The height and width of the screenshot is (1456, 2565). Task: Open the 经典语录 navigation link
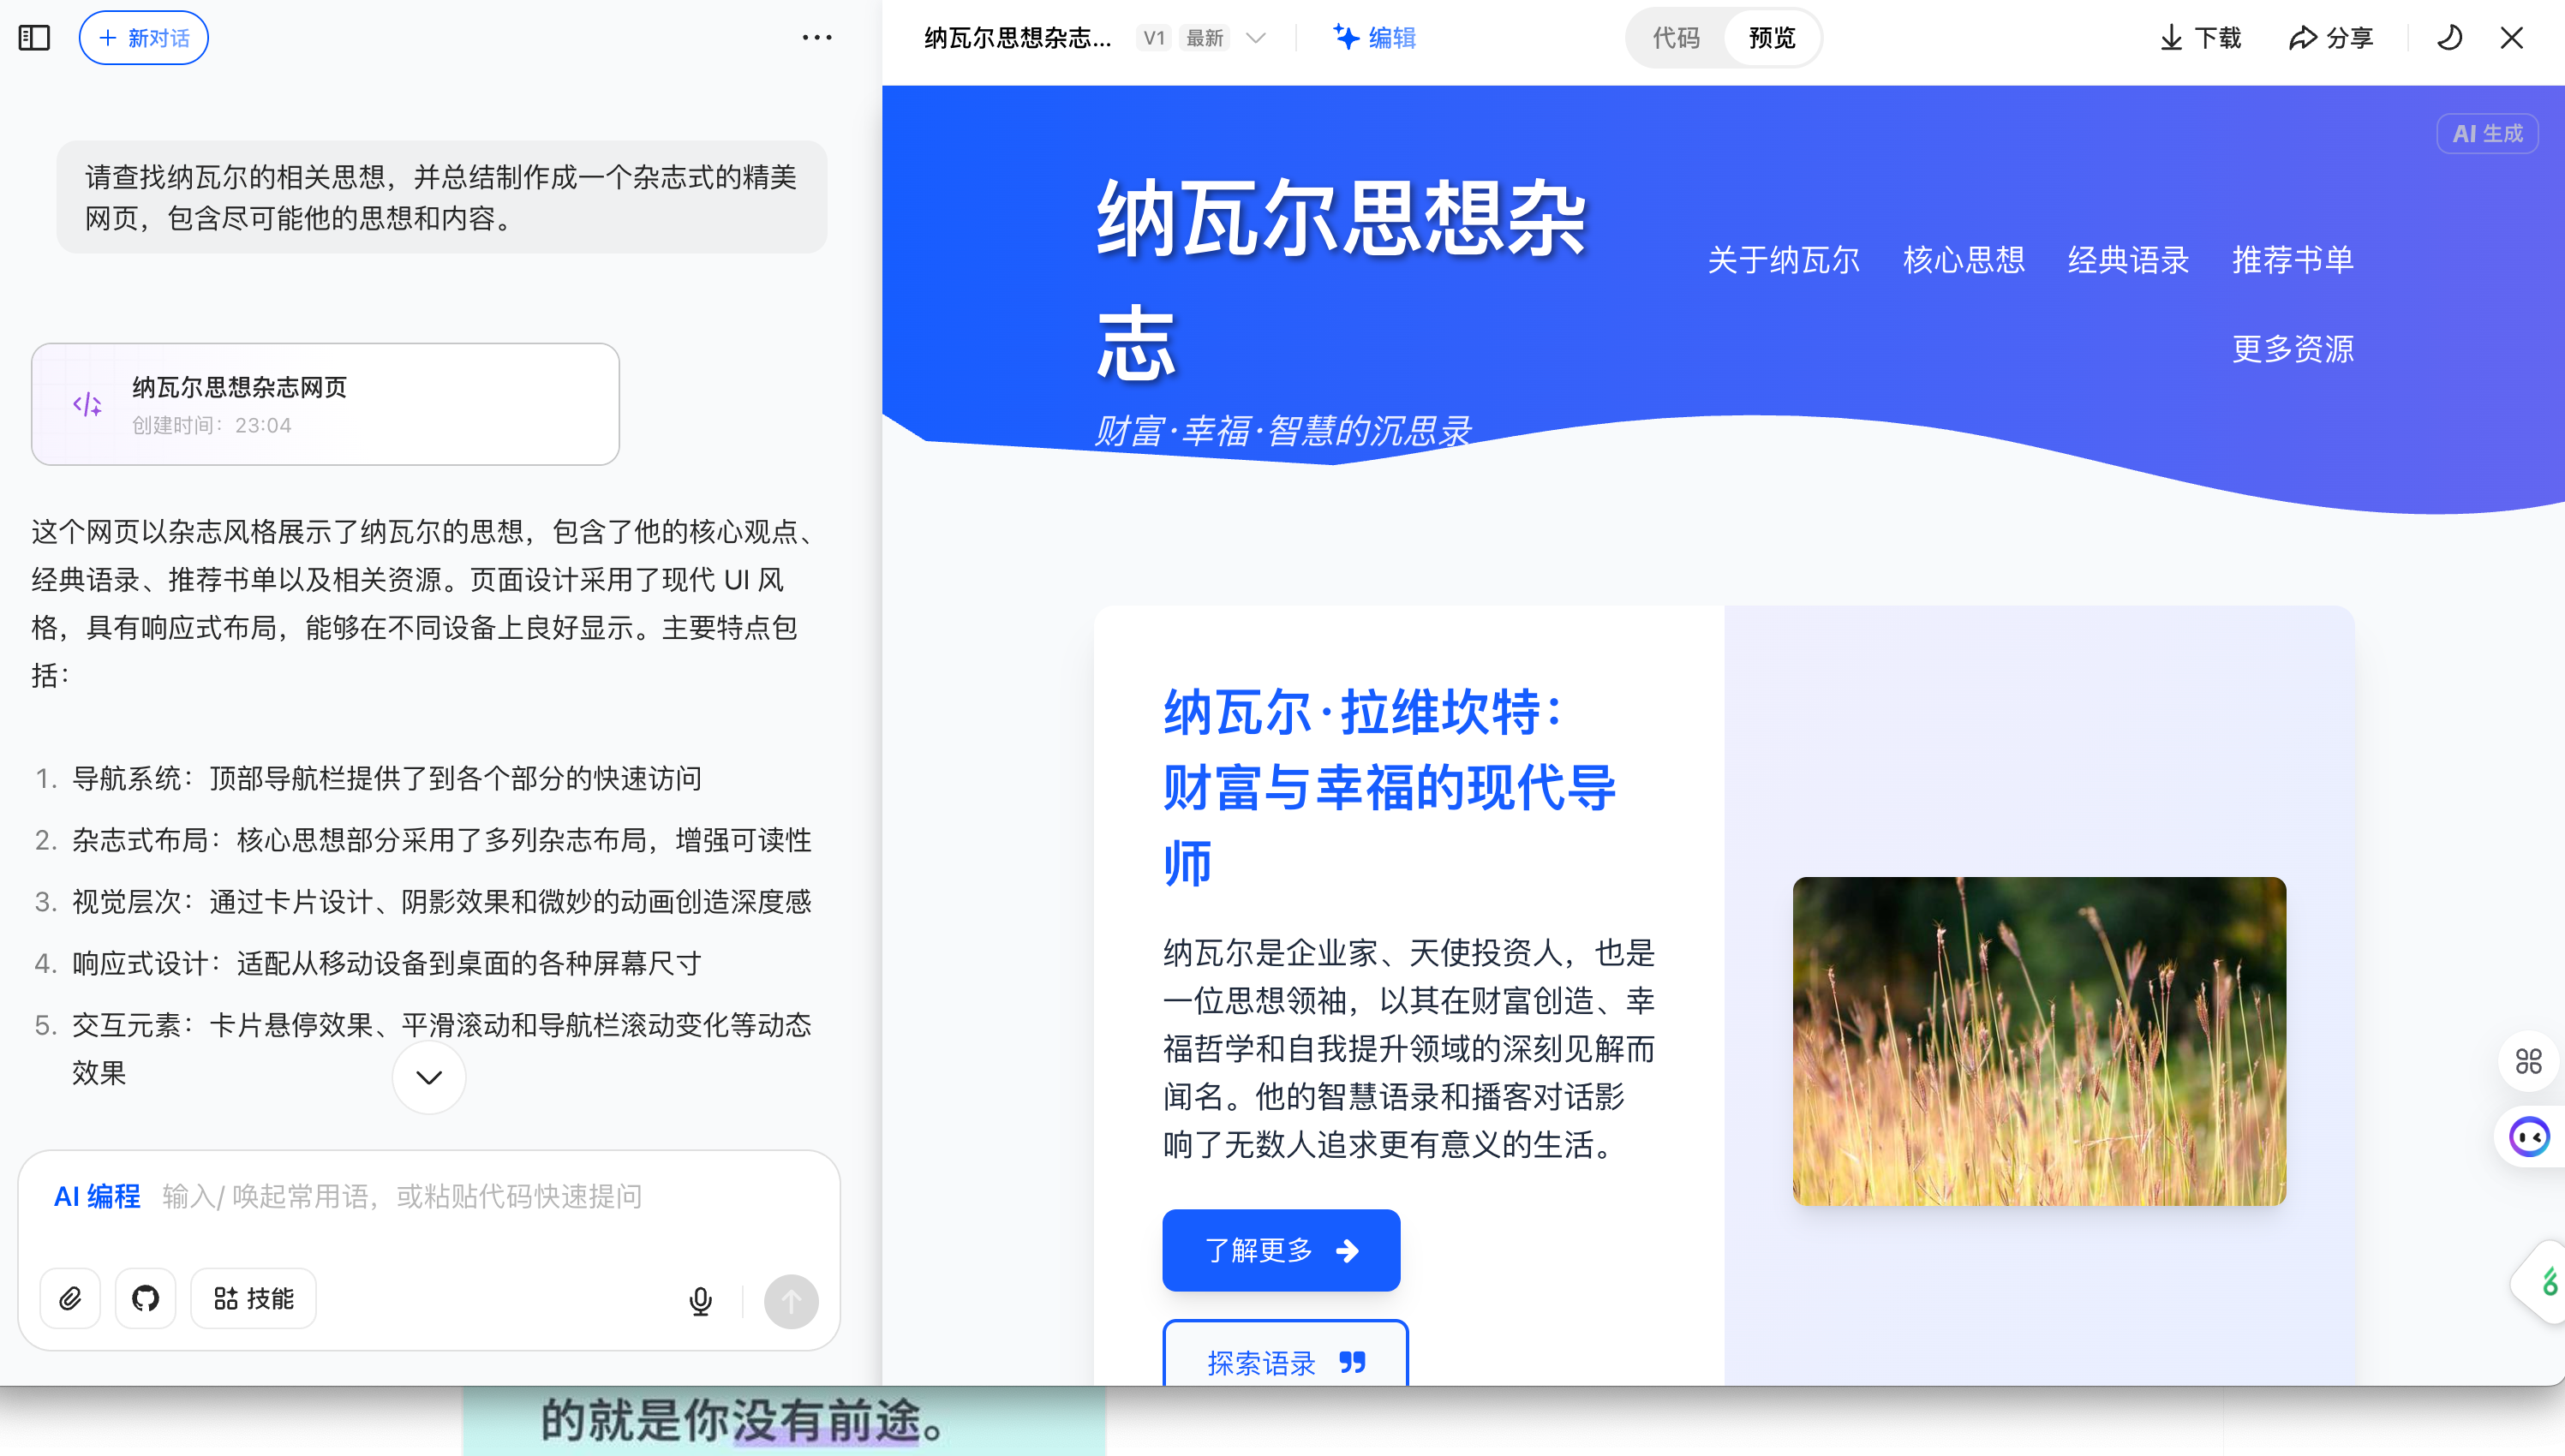[2129, 260]
